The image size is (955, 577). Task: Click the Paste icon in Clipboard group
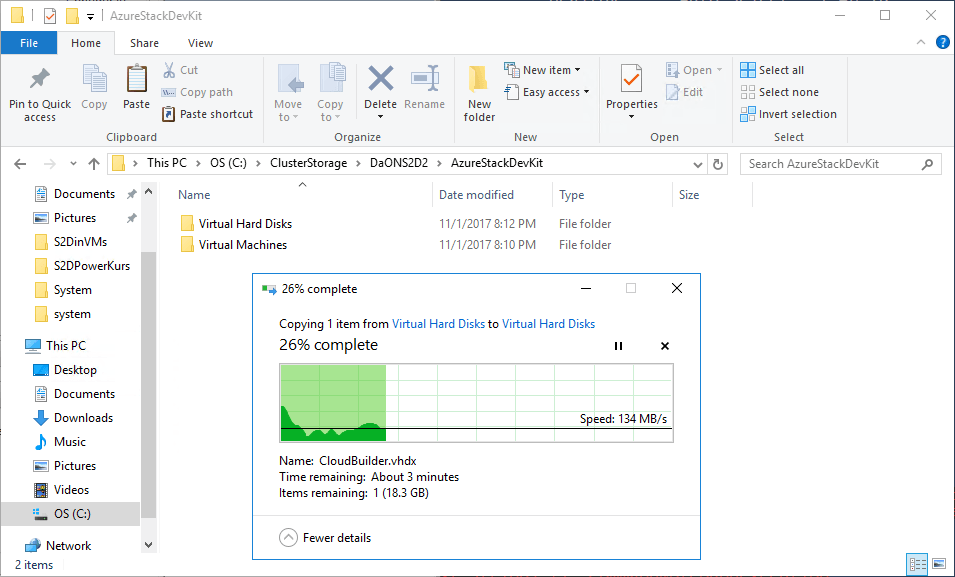(x=136, y=86)
